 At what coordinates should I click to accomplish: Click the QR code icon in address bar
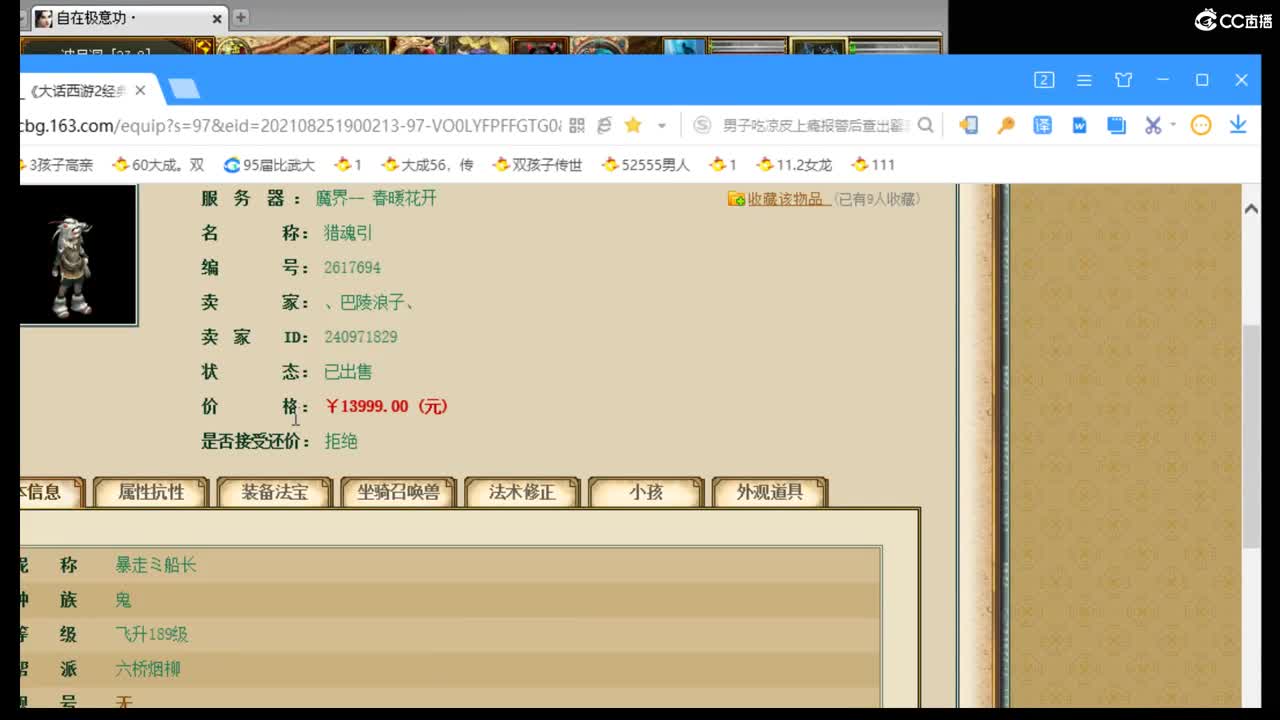577,125
